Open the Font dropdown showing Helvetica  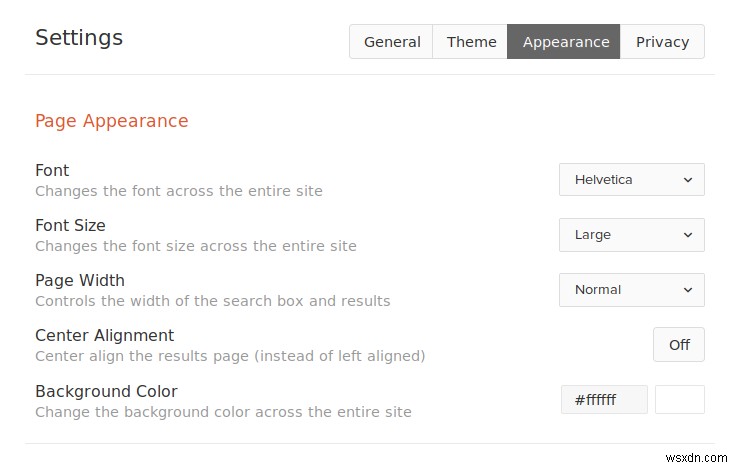point(631,180)
